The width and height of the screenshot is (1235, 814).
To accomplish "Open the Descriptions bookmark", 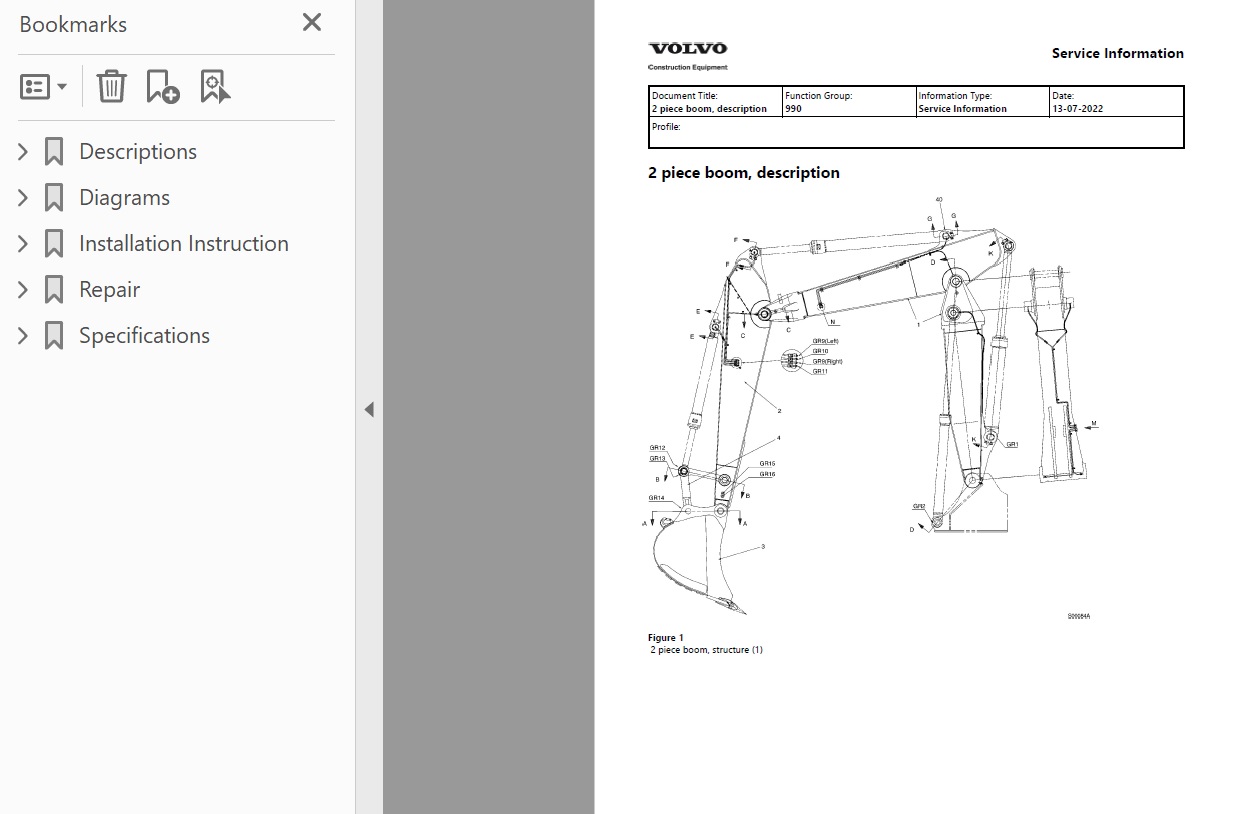I will tap(138, 152).
